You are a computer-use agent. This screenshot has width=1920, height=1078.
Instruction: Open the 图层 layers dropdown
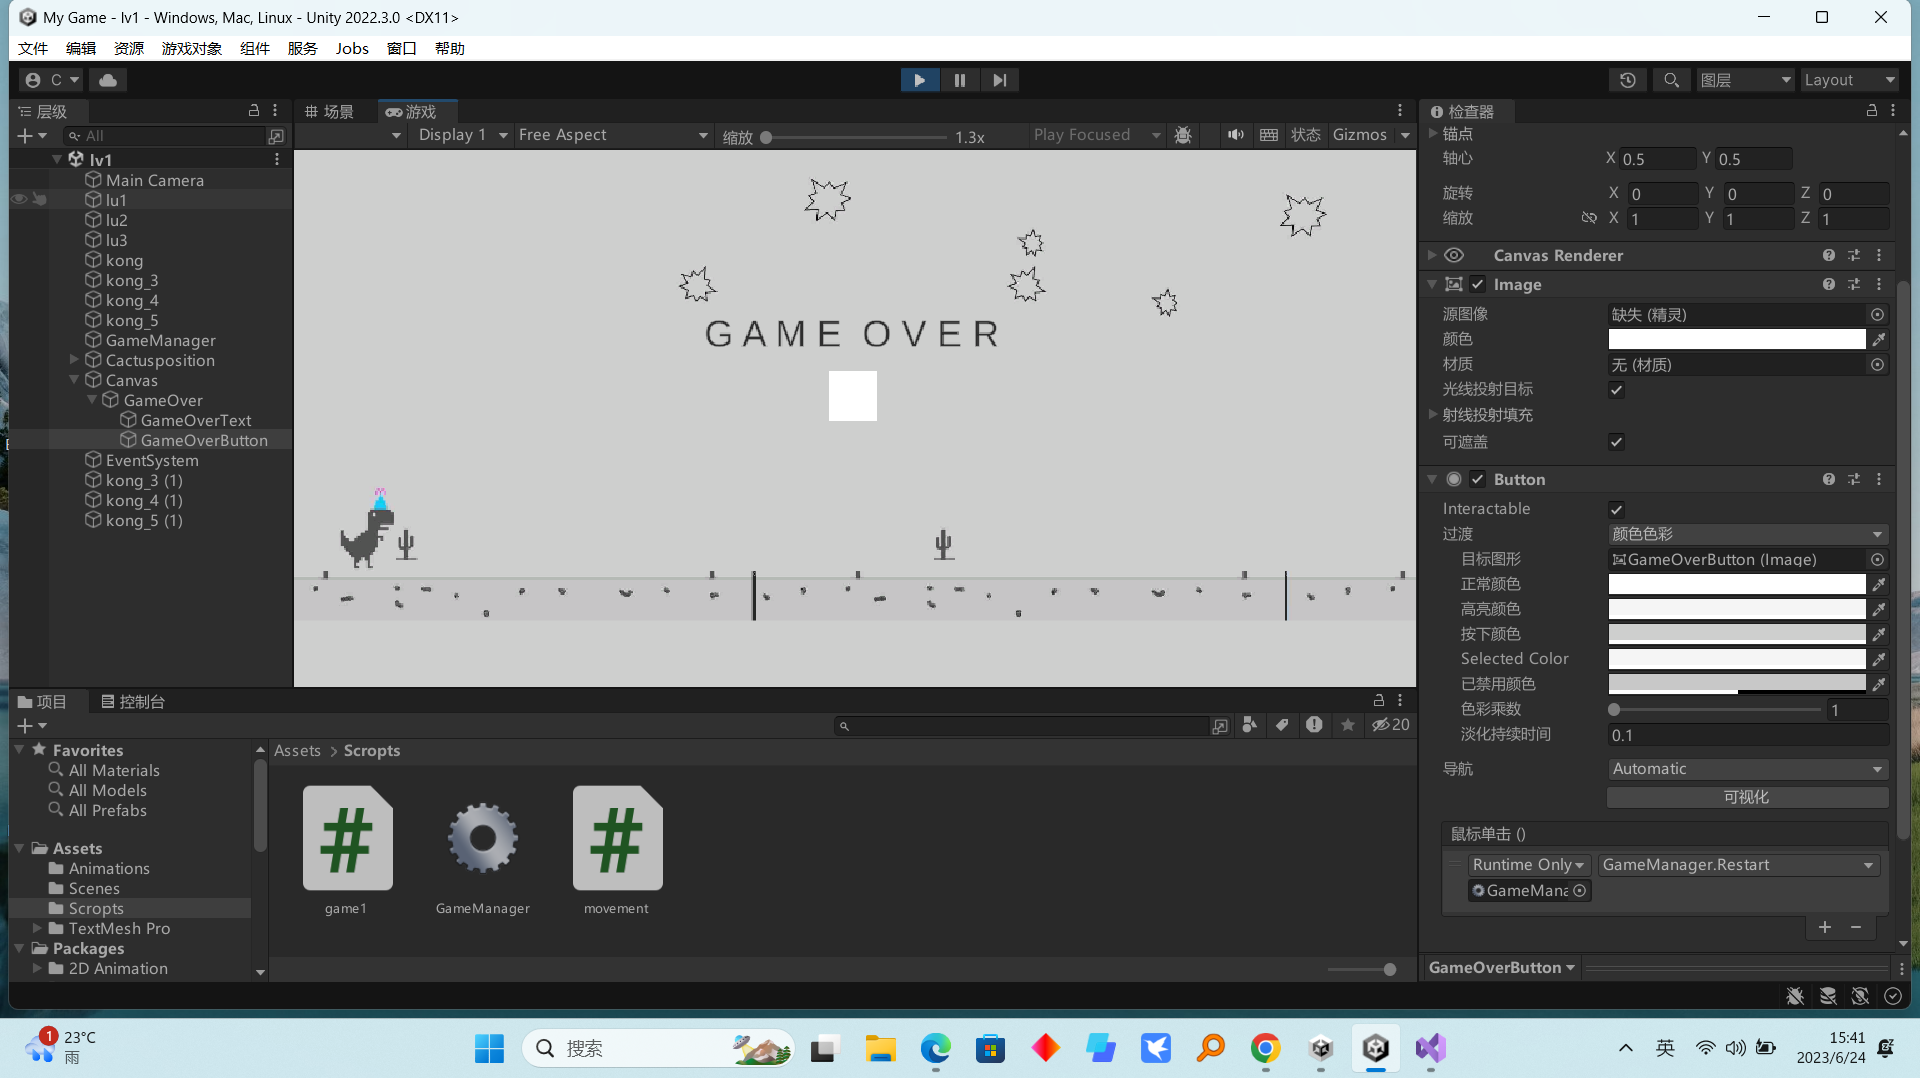click(1746, 80)
